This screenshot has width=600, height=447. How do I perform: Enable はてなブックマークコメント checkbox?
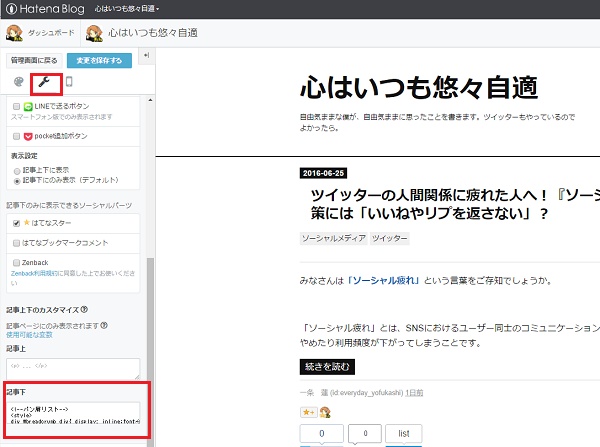point(16,243)
